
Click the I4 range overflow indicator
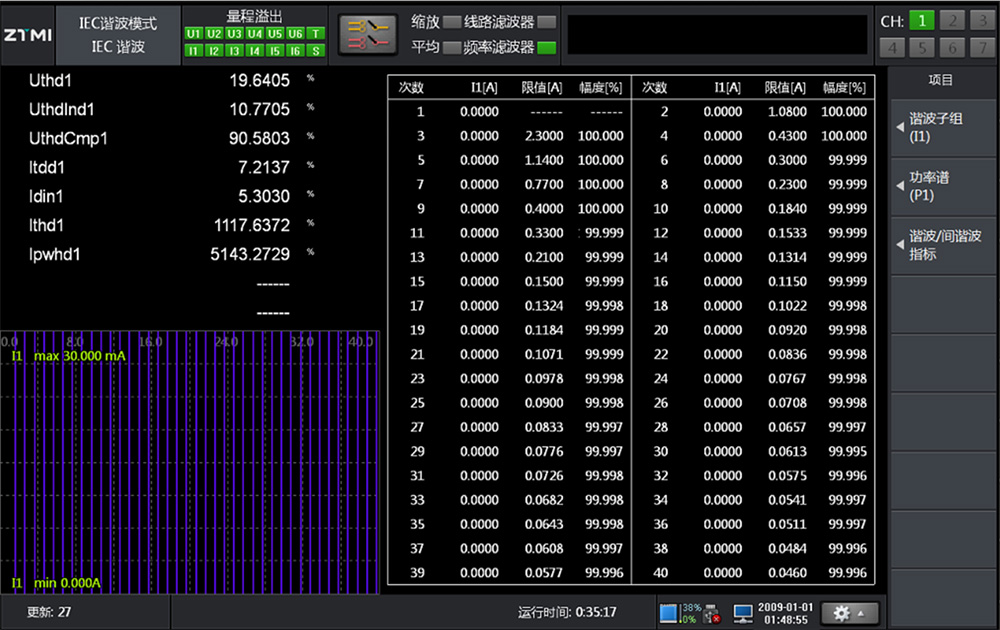254,50
